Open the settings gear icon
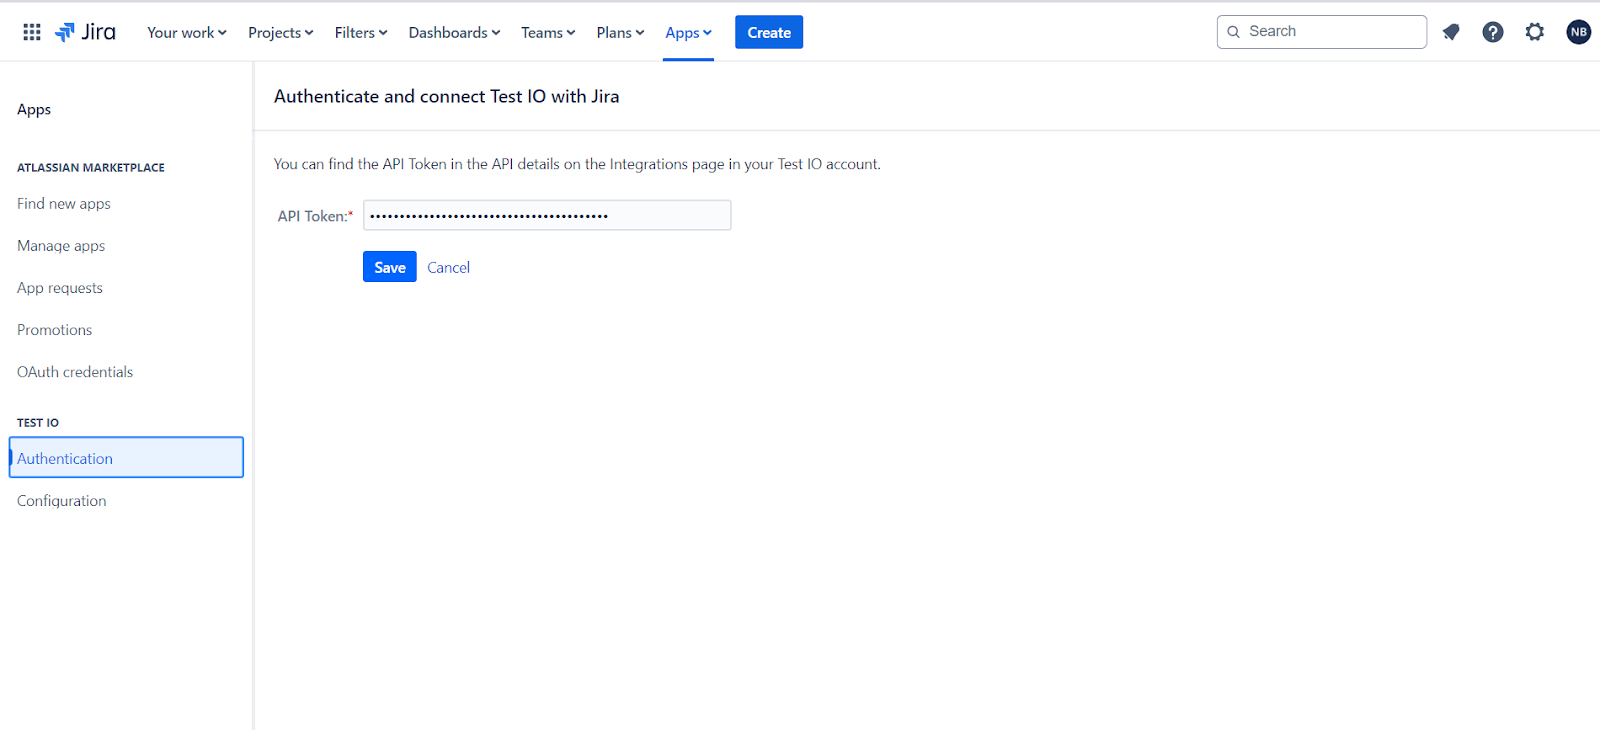 pyautogui.click(x=1535, y=32)
